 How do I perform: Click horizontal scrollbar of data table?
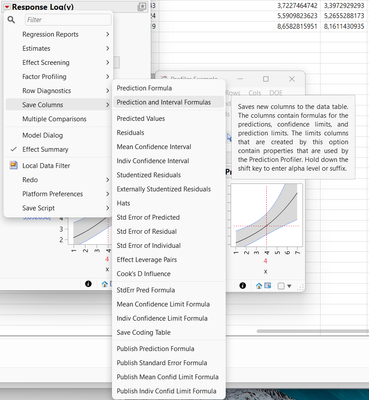312,331
